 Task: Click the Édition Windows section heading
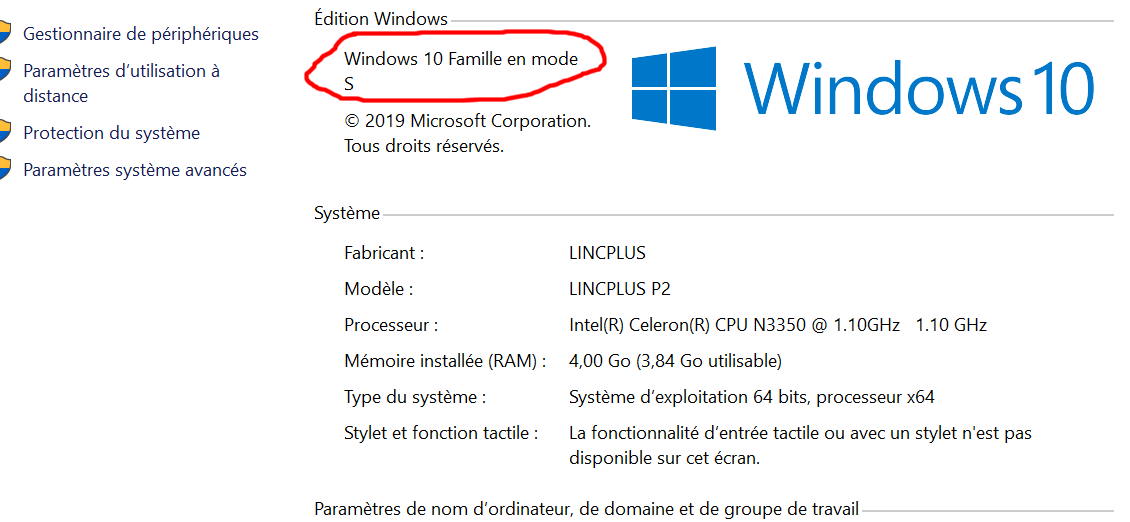tap(381, 19)
